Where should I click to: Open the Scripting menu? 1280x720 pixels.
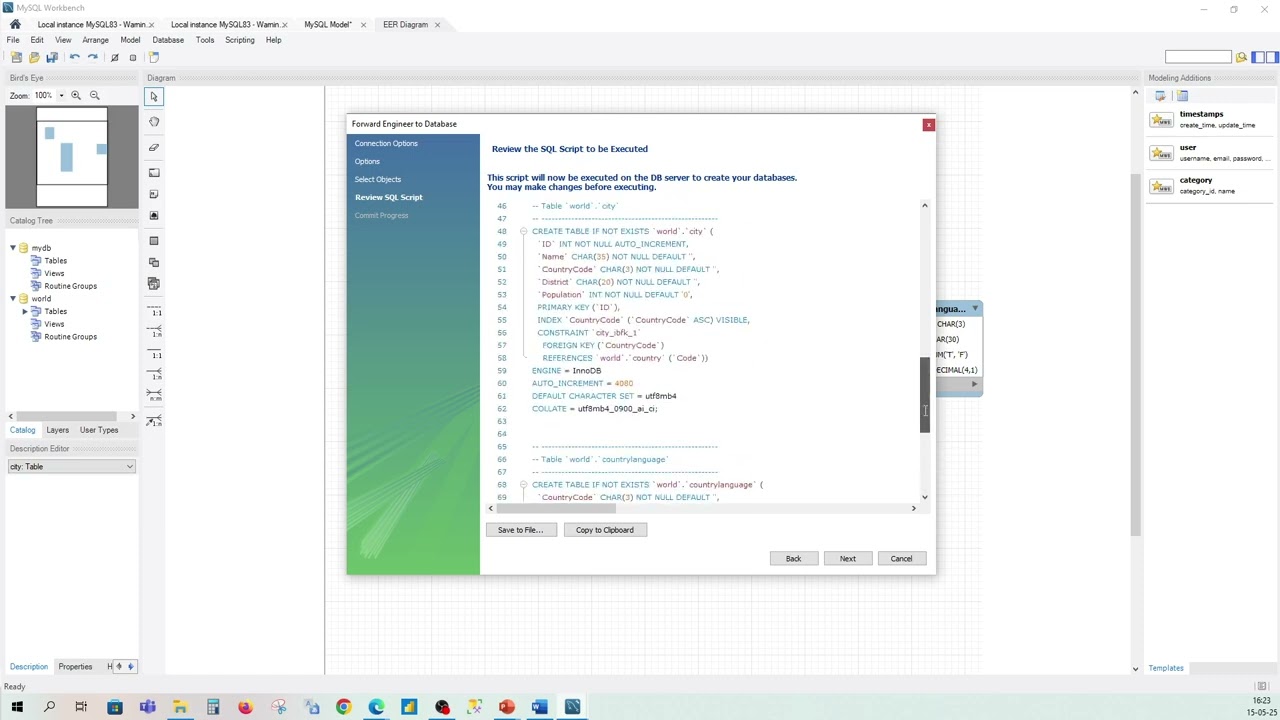(x=240, y=40)
